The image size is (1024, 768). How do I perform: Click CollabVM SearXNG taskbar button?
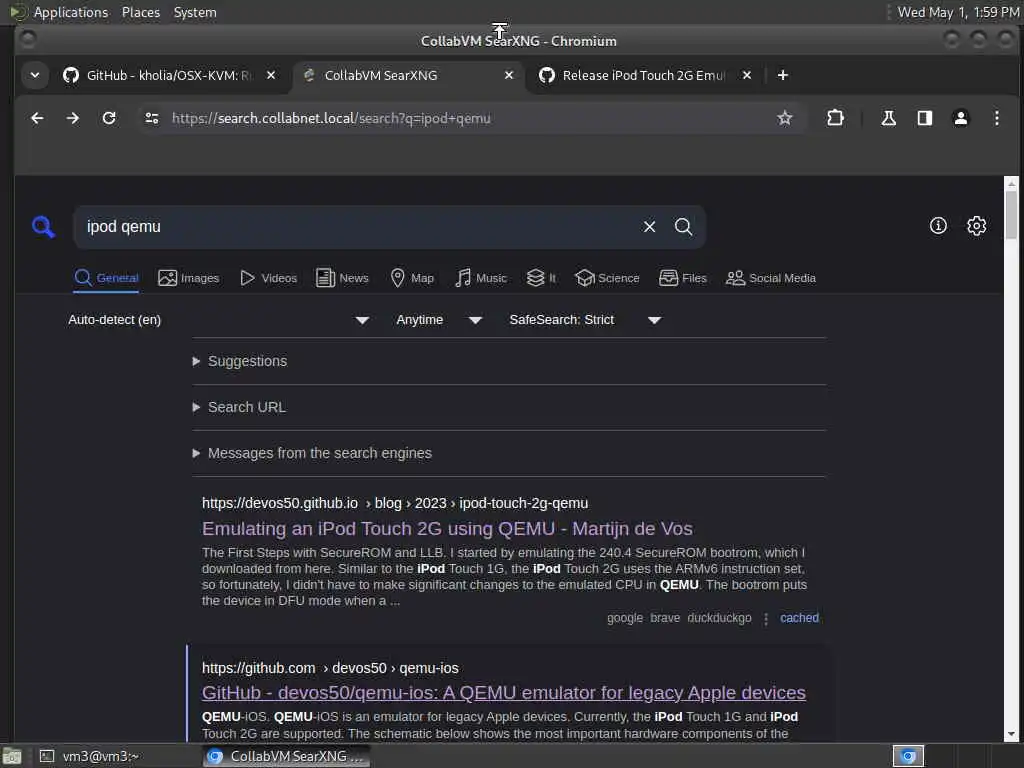[286, 756]
